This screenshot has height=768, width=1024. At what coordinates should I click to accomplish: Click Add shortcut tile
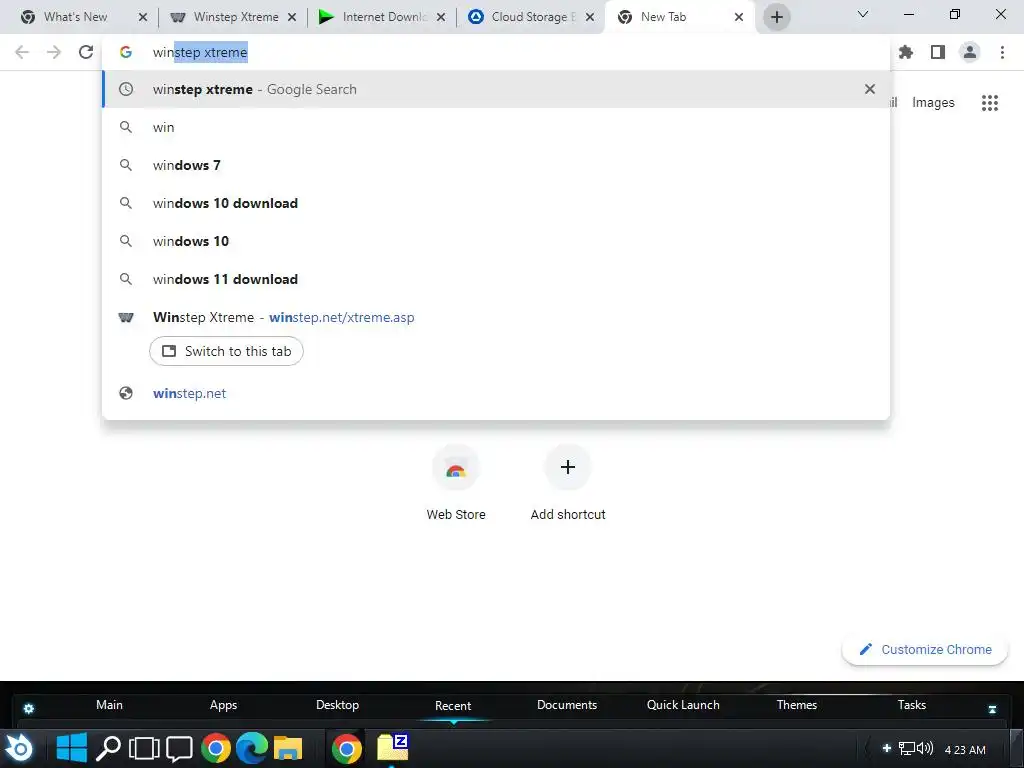tap(568, 483)
